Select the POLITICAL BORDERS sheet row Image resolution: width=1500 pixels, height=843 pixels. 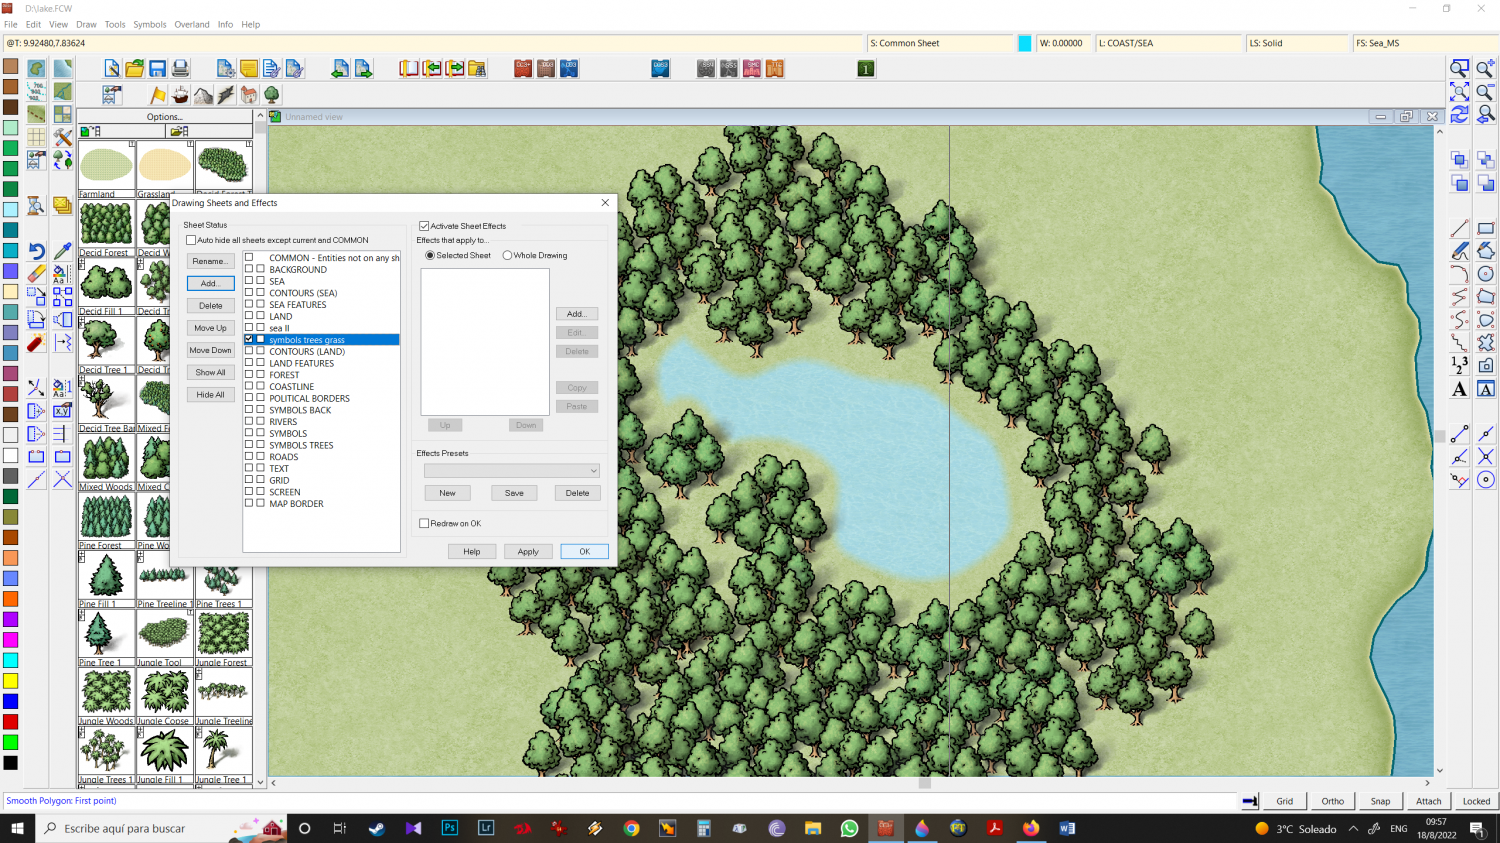(321, 398)
